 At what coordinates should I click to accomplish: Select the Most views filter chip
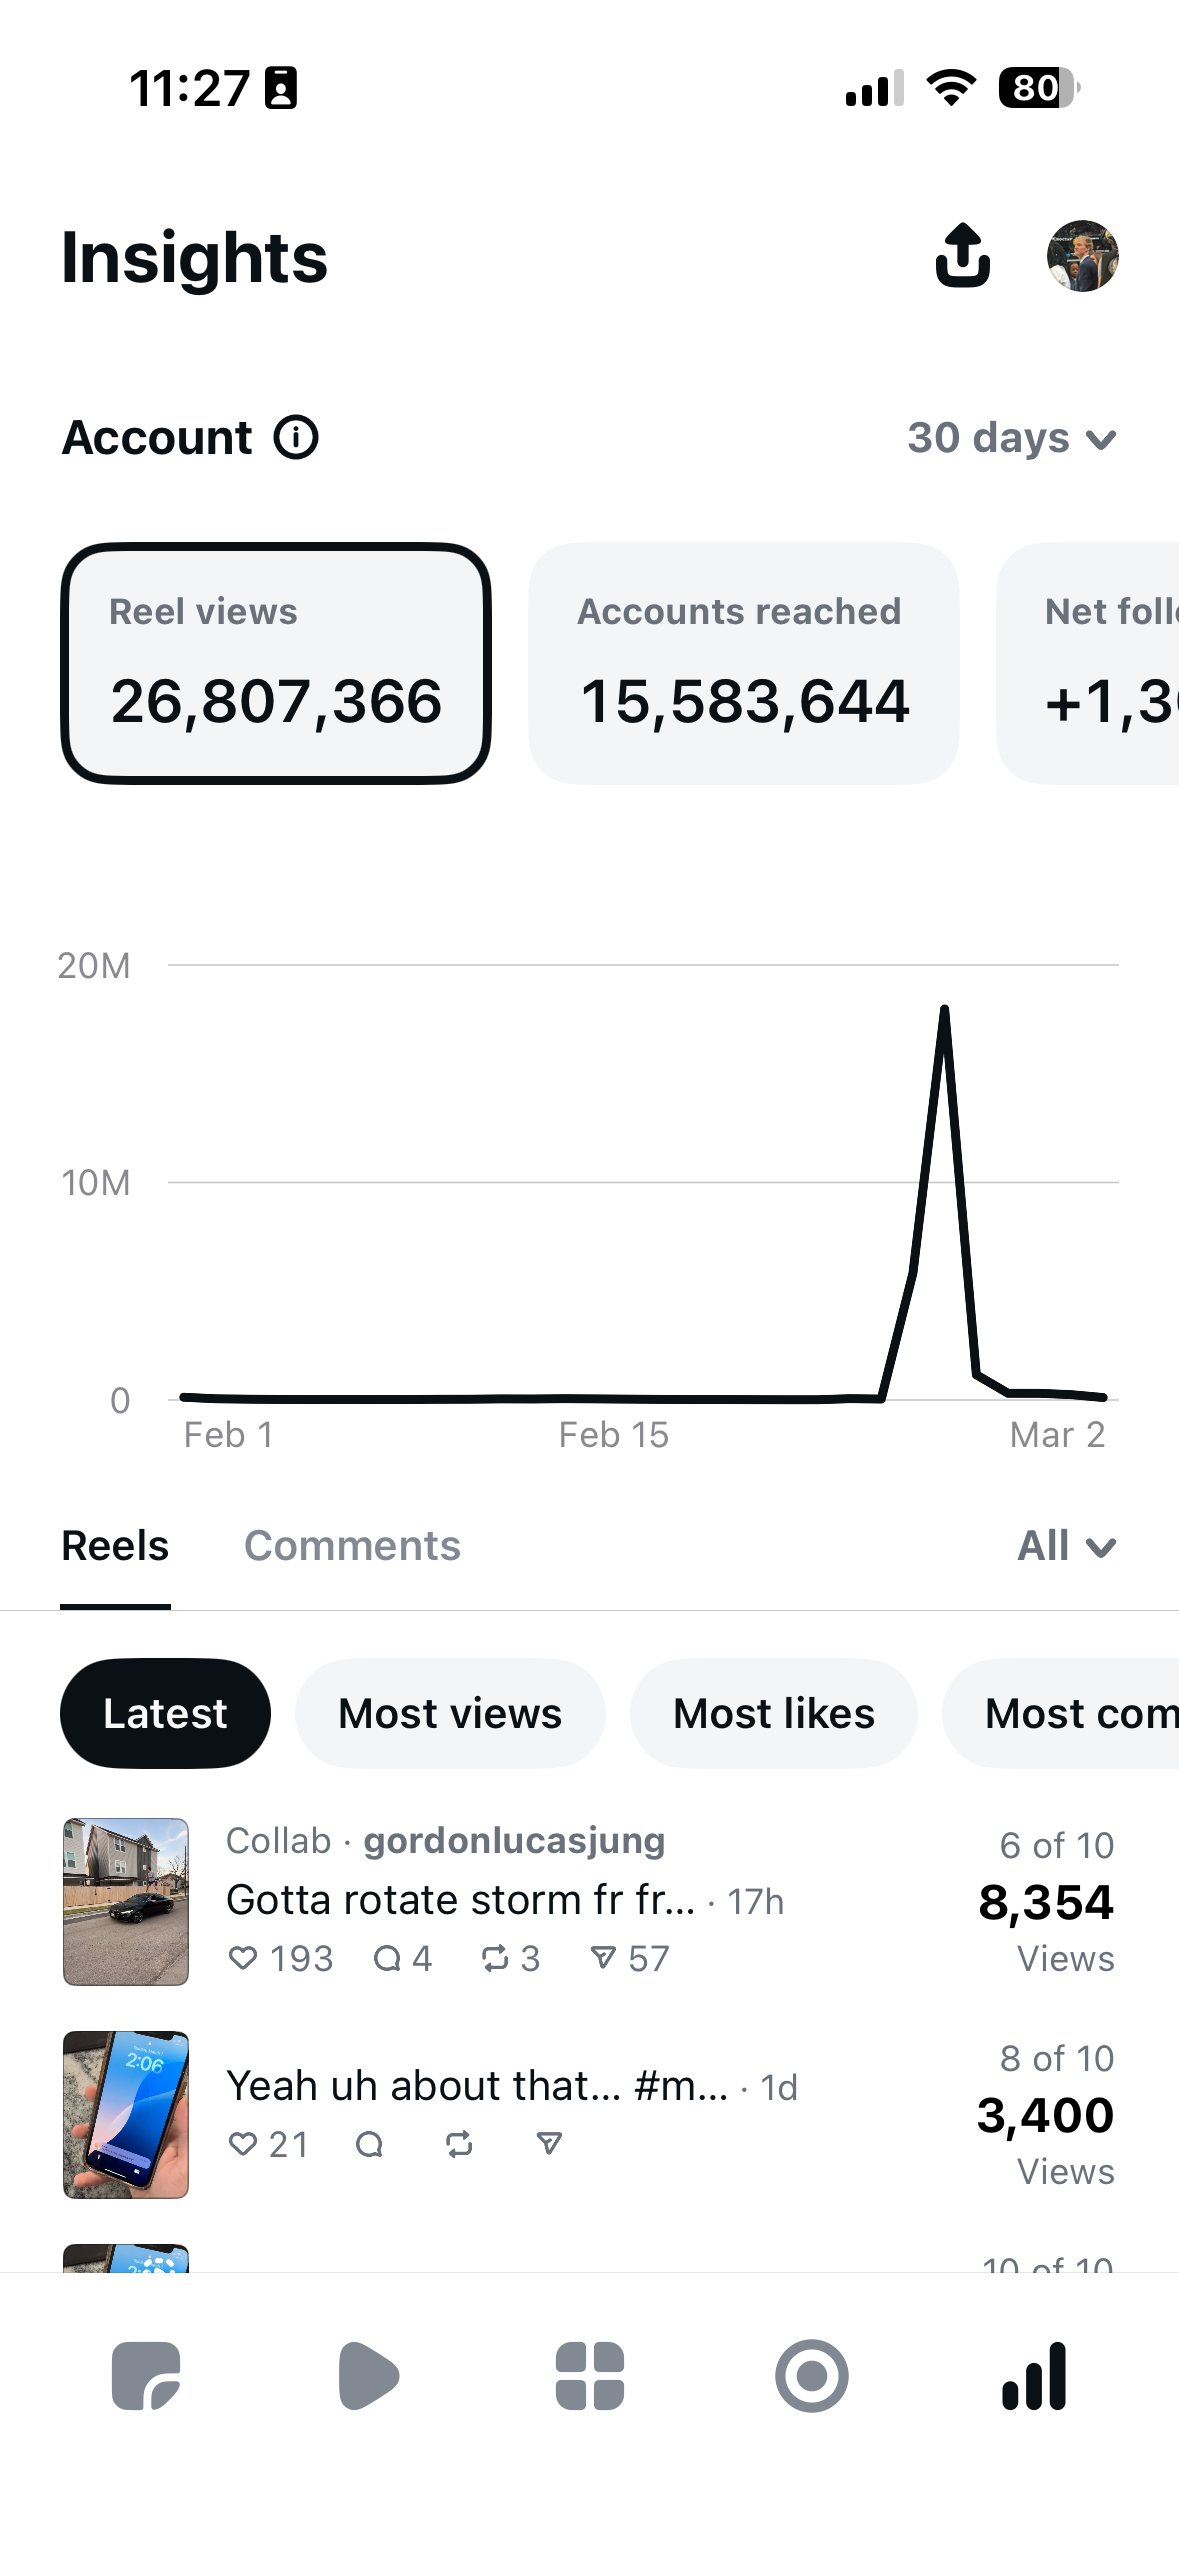pyautogui.click(x=450, y=1713)
